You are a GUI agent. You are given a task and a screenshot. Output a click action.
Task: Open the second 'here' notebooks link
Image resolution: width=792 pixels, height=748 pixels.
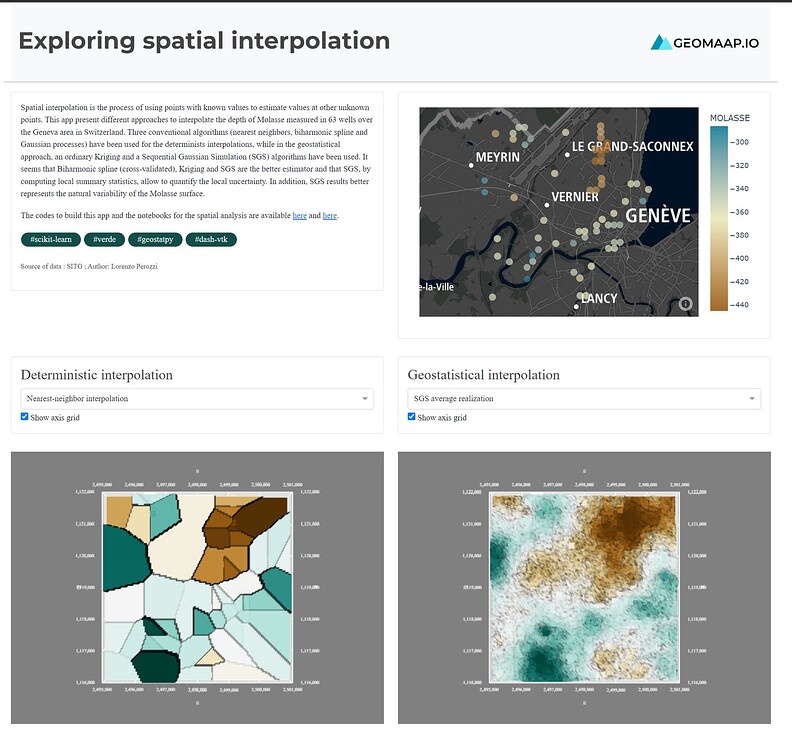pyautogui.click(x=330, y=216)
